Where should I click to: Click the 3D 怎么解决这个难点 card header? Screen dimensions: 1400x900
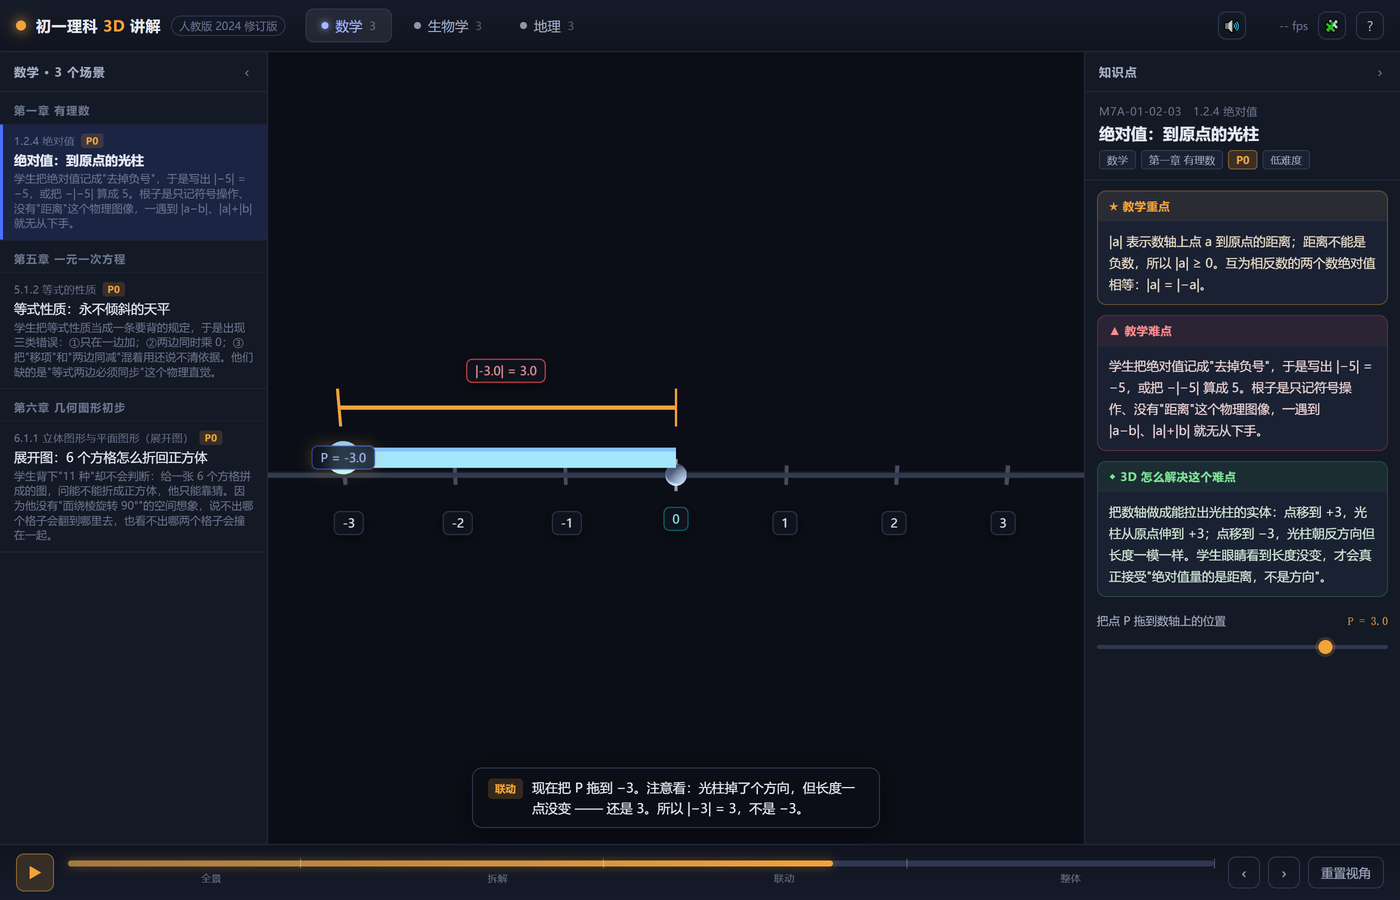[1242, 477]
